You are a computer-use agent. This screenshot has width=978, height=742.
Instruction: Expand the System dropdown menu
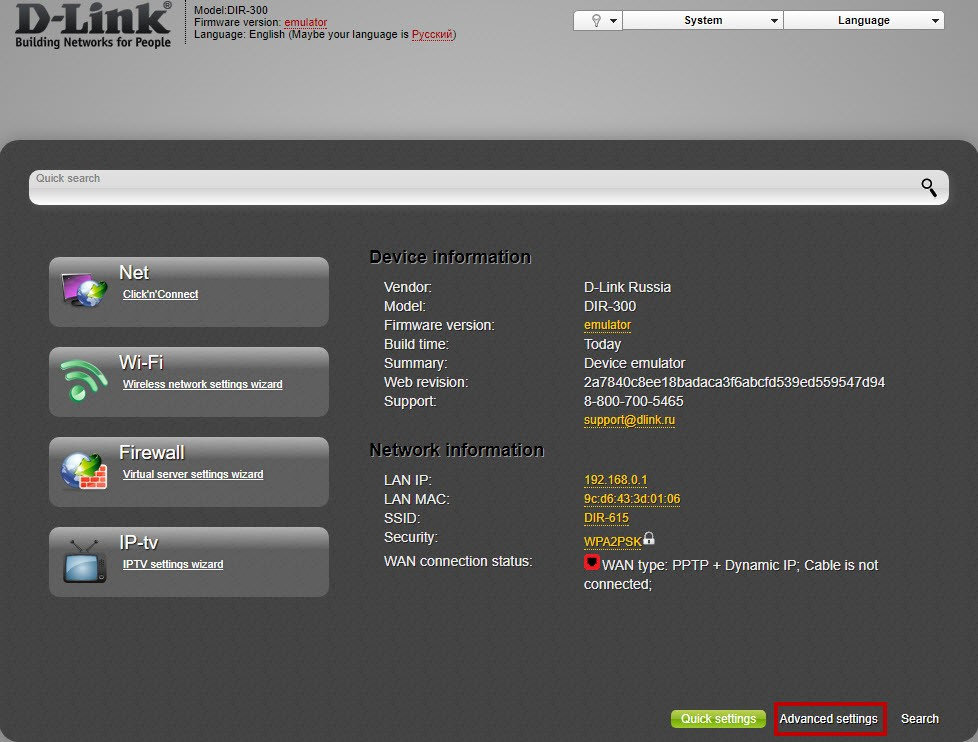[x=703, y=21]
